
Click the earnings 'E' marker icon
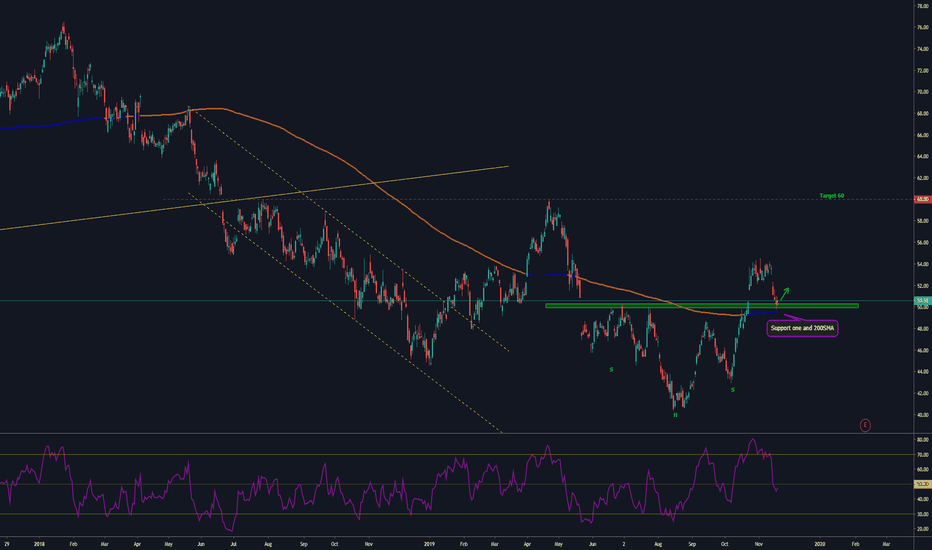click(865, 425)
